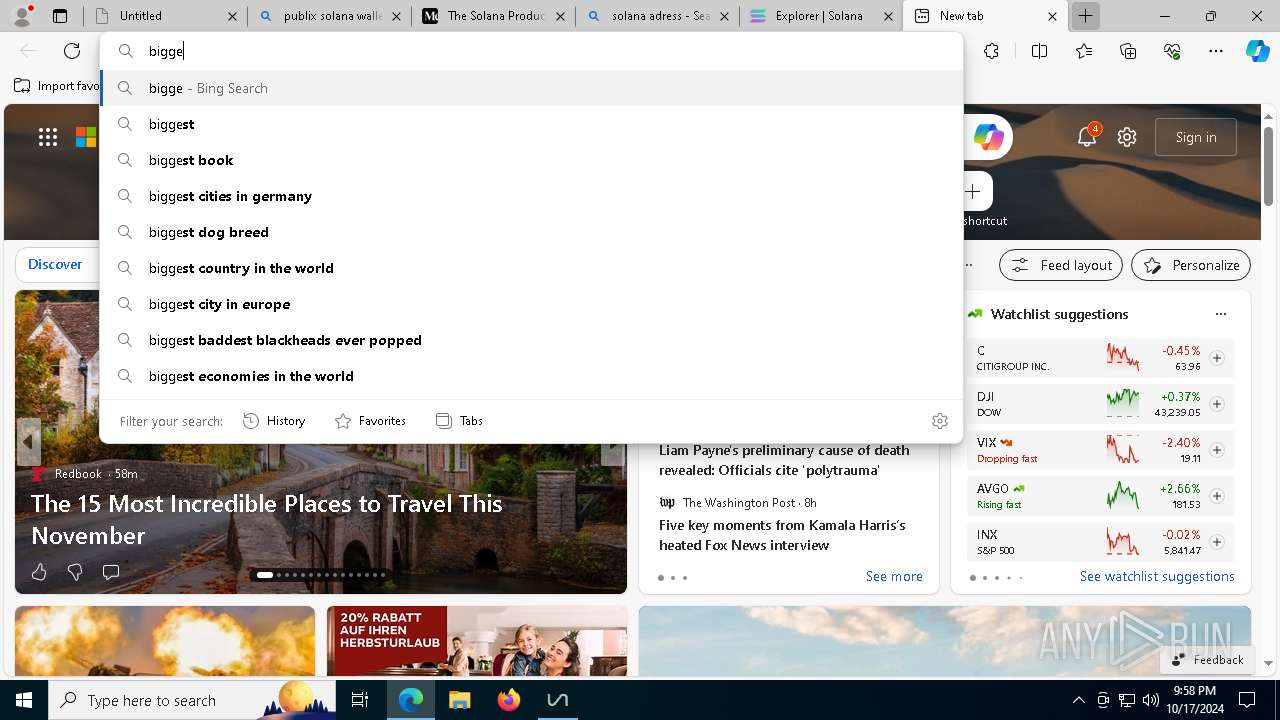Switch to solana adress search tab
The image size is (1280, 720).
[658, 16]
